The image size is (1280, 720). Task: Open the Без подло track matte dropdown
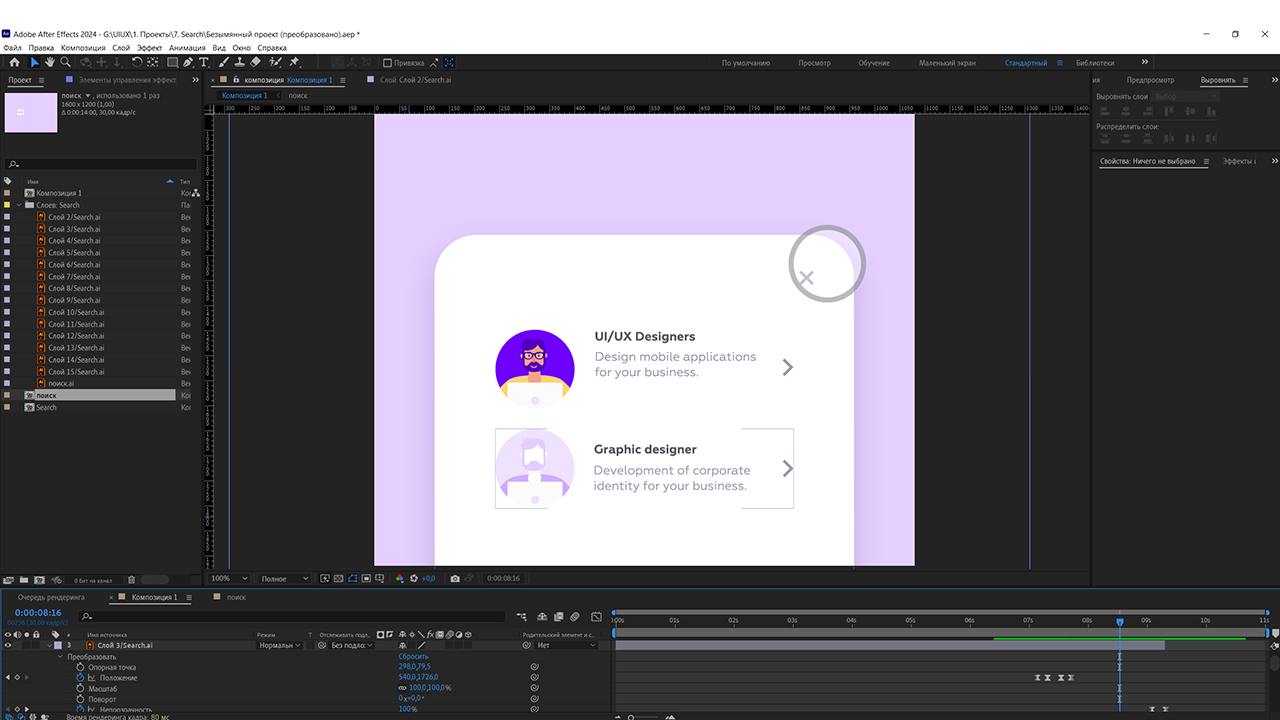353,645
